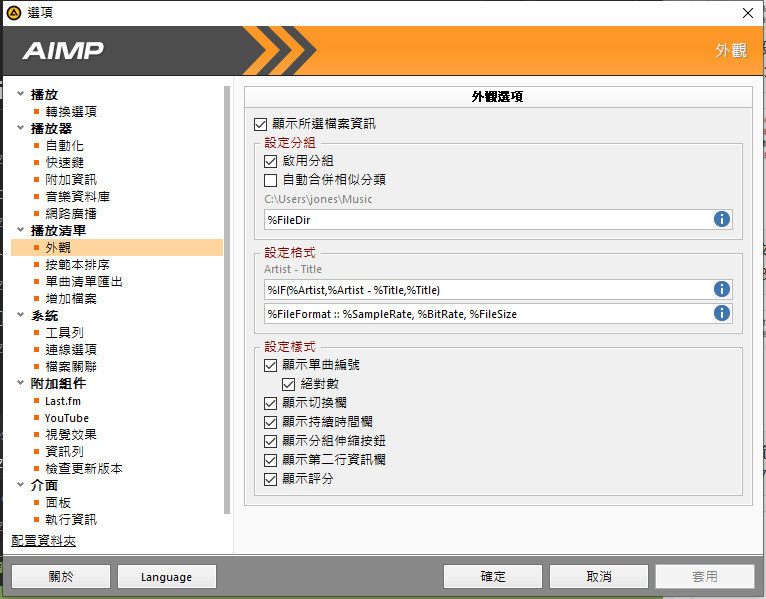Open Last.fm plugin settings
The width and height of the screenshot is (766, 599).
point(63,401)
